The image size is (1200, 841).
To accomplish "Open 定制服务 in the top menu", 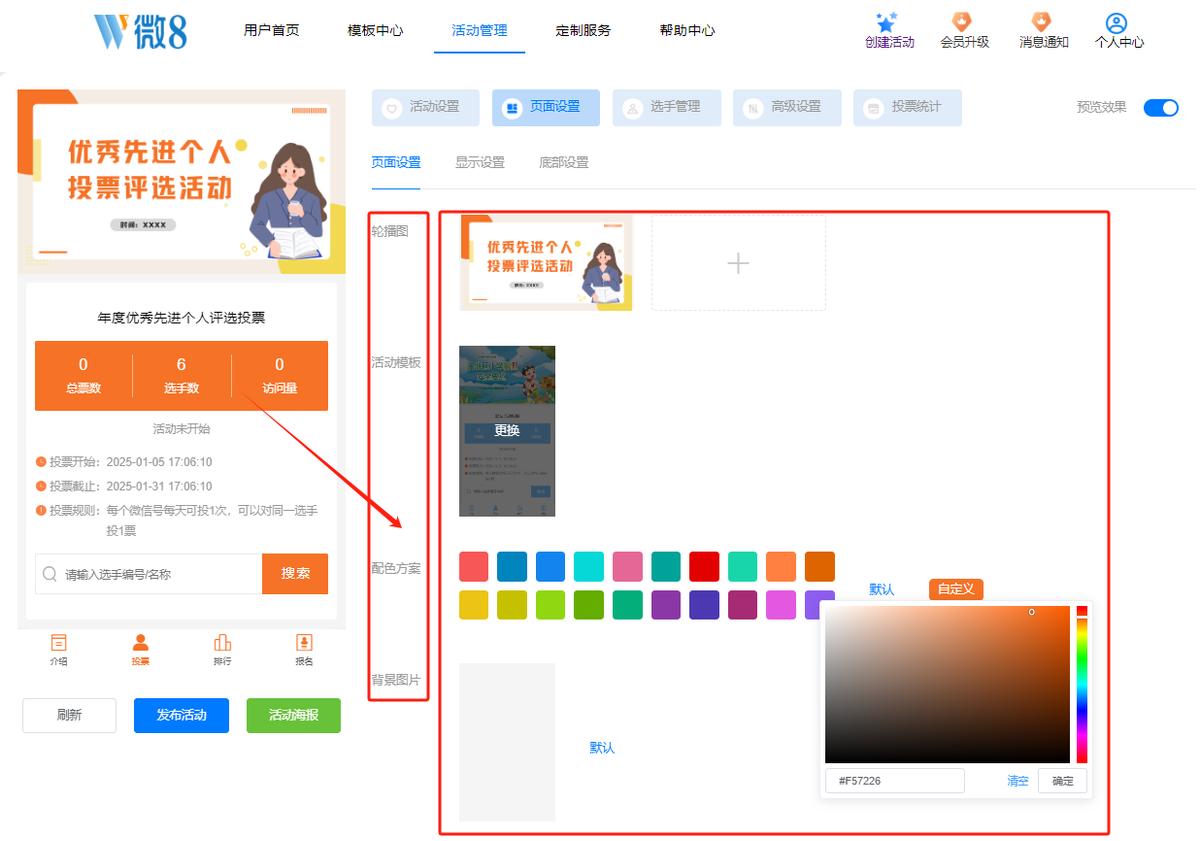I will (x=583, y=30).
